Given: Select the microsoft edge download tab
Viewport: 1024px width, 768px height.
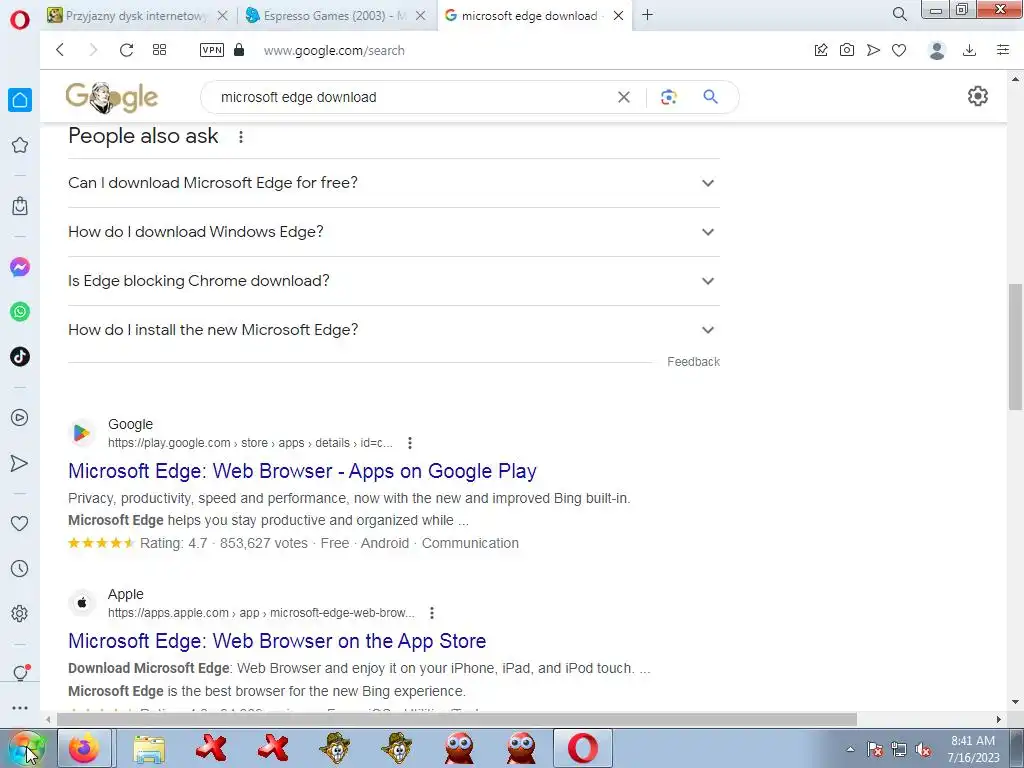Looking at the screenshot, I should coord(529,15).
